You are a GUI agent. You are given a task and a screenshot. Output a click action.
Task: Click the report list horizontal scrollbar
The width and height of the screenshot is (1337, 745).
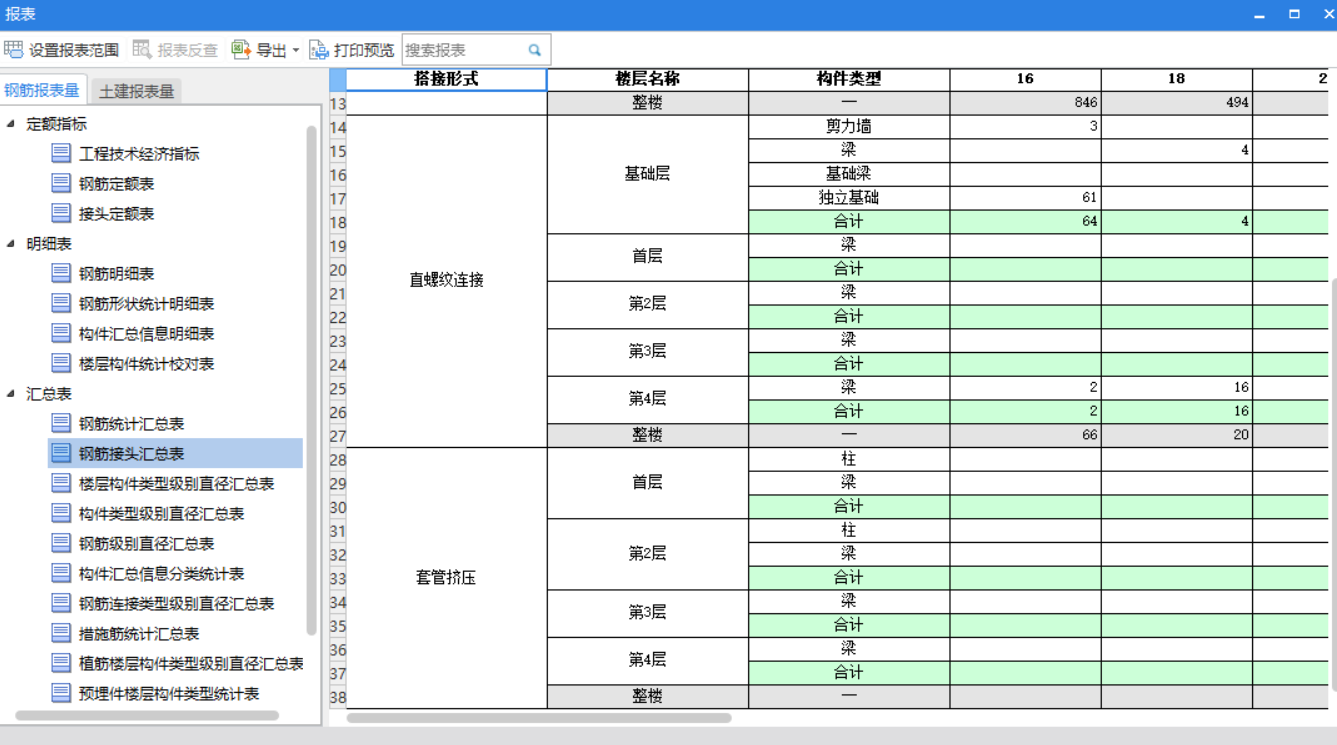pos(147,715)
